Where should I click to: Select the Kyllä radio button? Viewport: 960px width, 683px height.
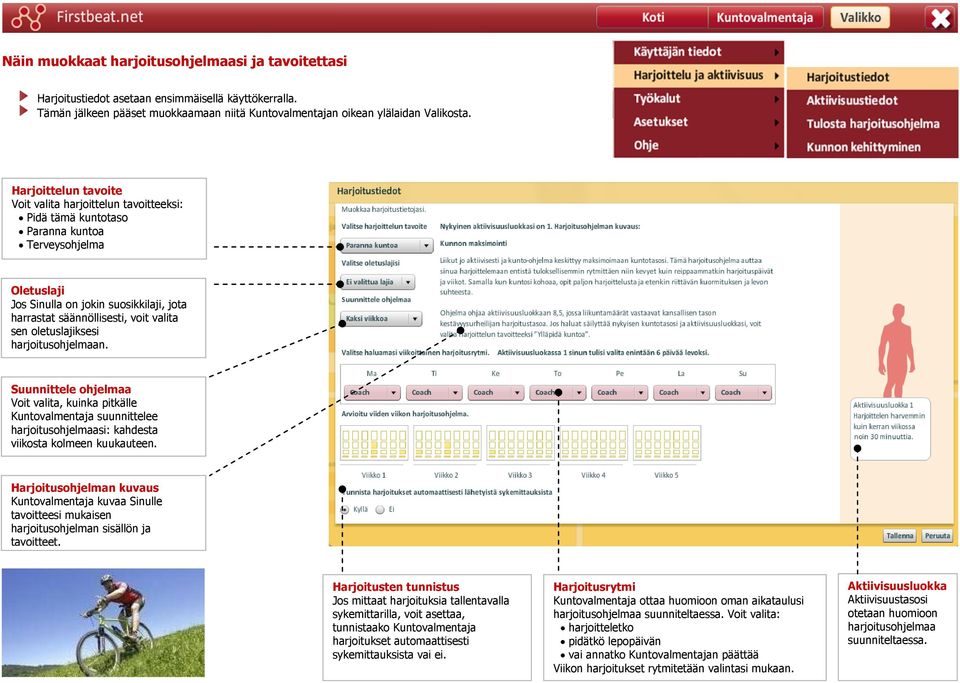tap(345, 509)
